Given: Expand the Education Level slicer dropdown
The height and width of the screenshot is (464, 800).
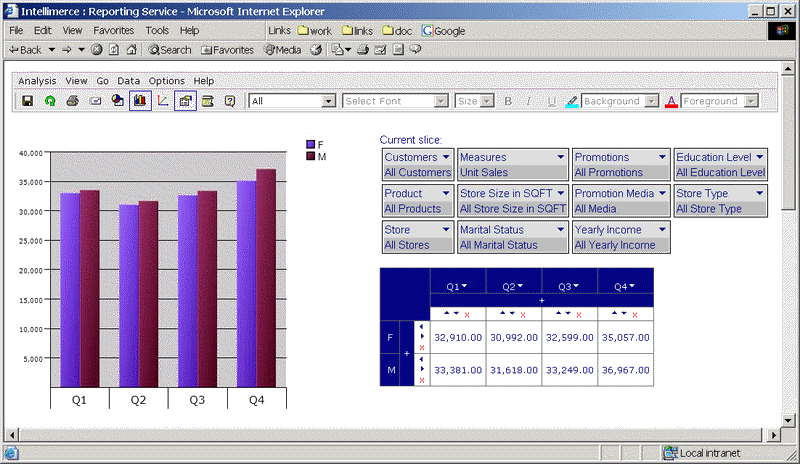Looking at the screenshot, I should click(760, 157).
